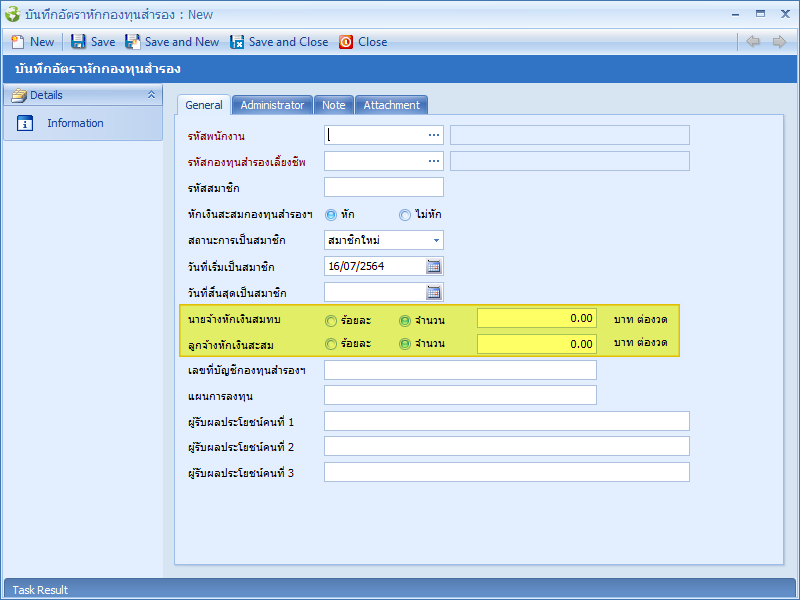
Task: Open the Attachment tab
Action: click(391, 105)
